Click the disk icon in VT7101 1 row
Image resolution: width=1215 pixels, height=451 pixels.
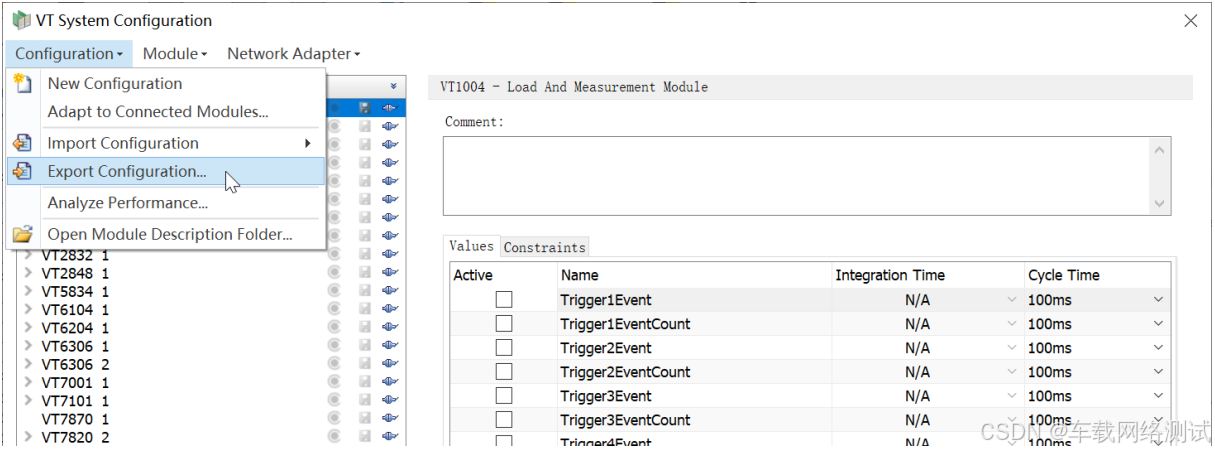click(x=364, y=401)
